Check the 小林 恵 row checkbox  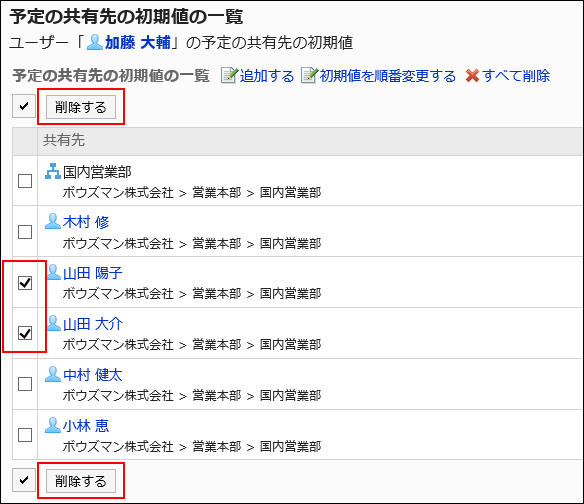click(25, 435)
